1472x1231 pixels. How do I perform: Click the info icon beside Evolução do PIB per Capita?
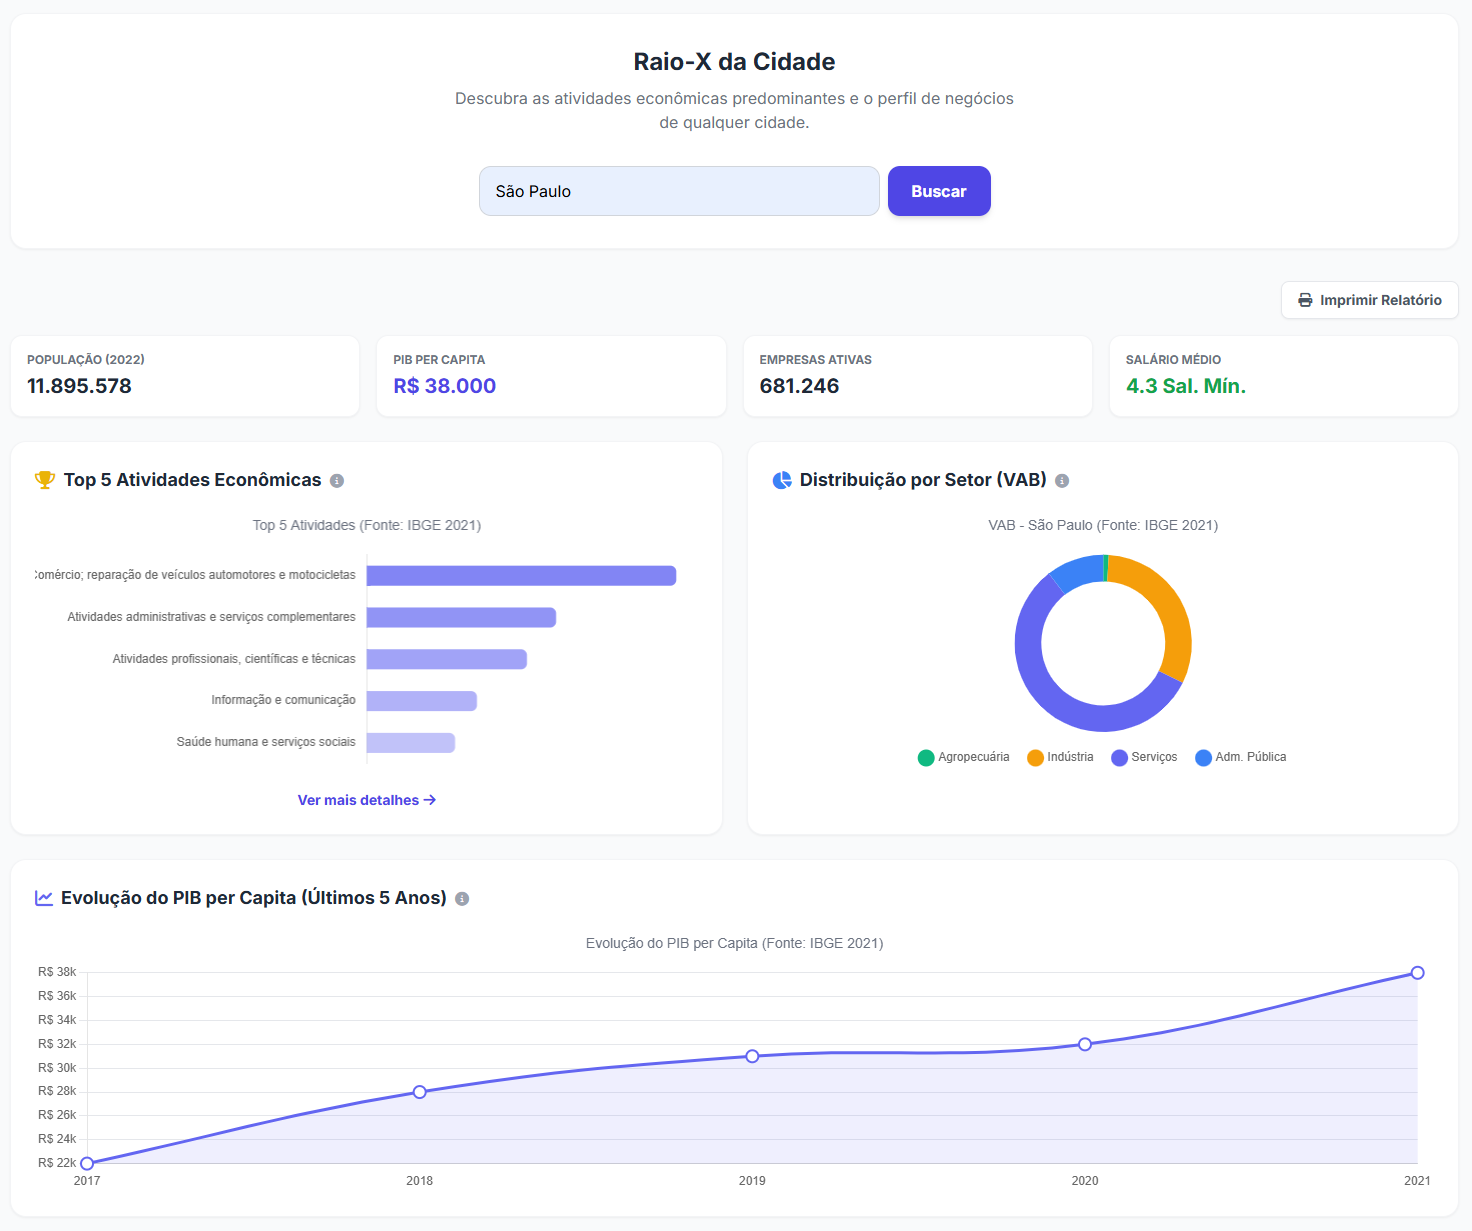(x=462, y=899)
